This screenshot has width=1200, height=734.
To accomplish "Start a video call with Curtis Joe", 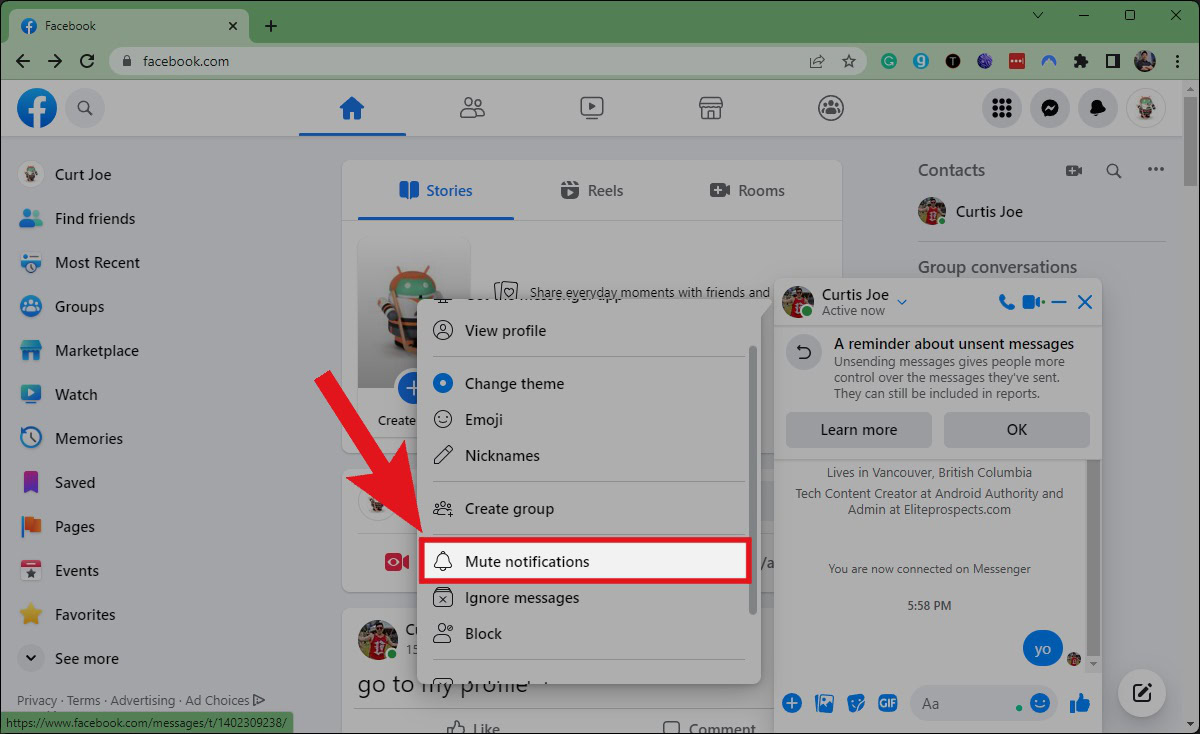I will [x=1033, y=302].
